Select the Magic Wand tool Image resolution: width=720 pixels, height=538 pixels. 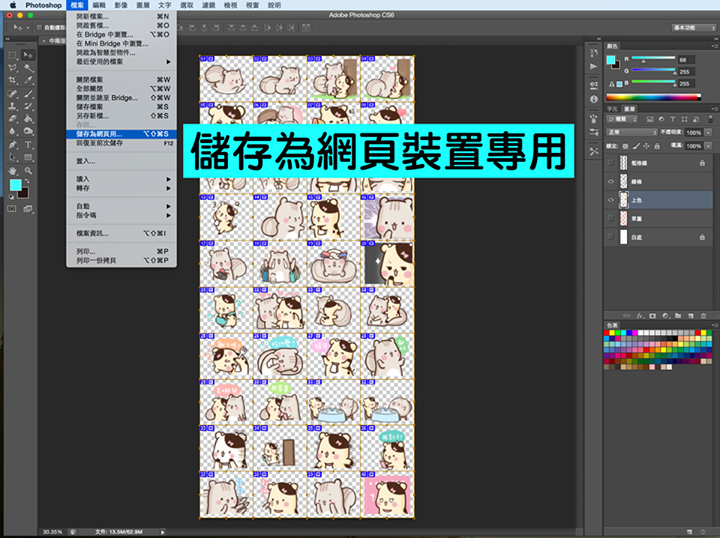[x=28, y=68]
